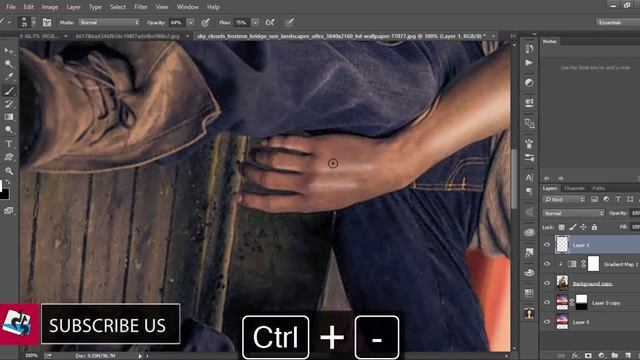Add layer style fx icon
640x360 pixels.
coord(575,356)
